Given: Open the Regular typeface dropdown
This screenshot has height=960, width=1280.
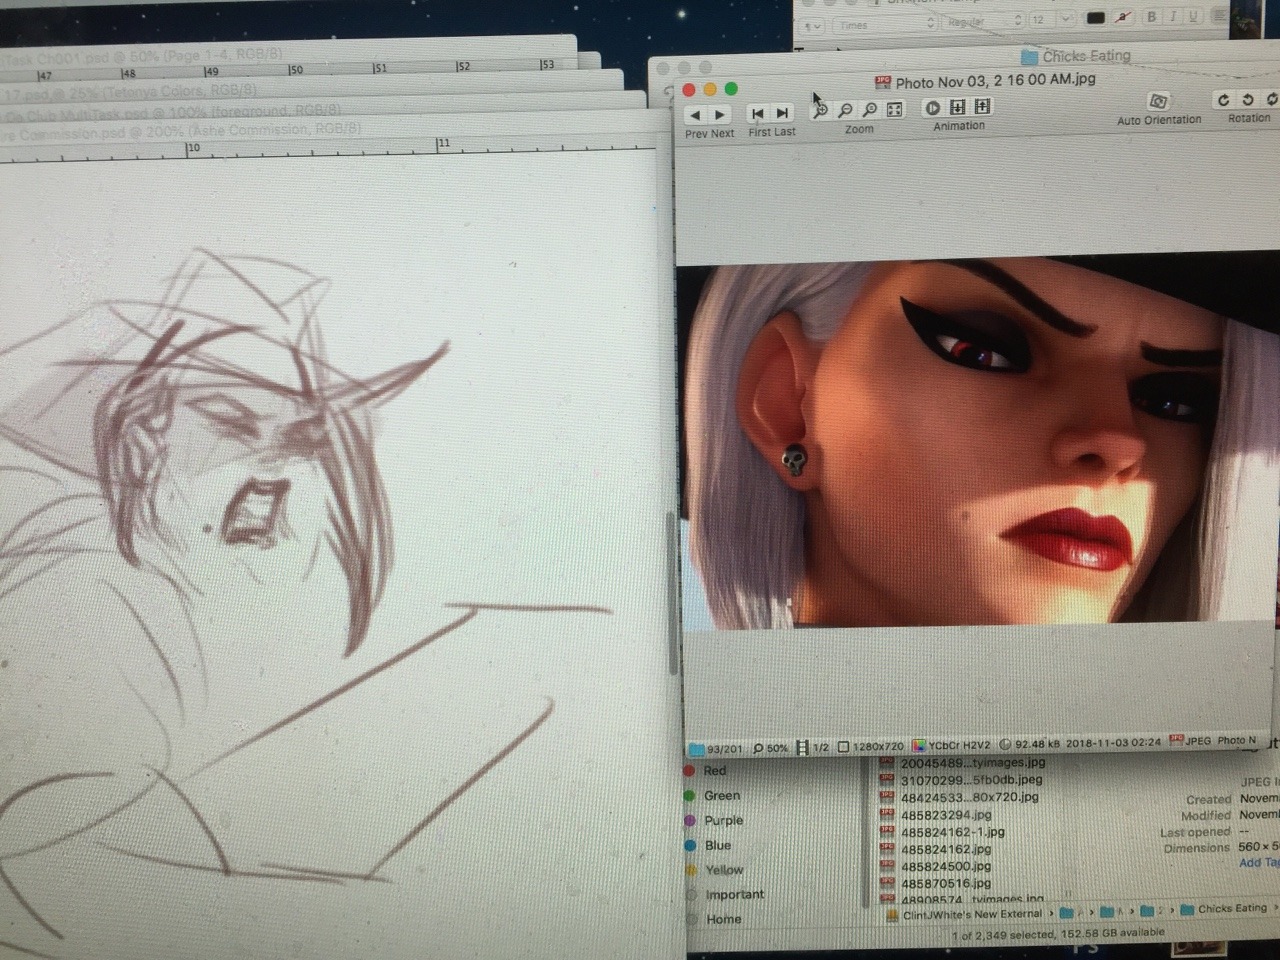Looking at the screenshot, I should click(985, 22).
